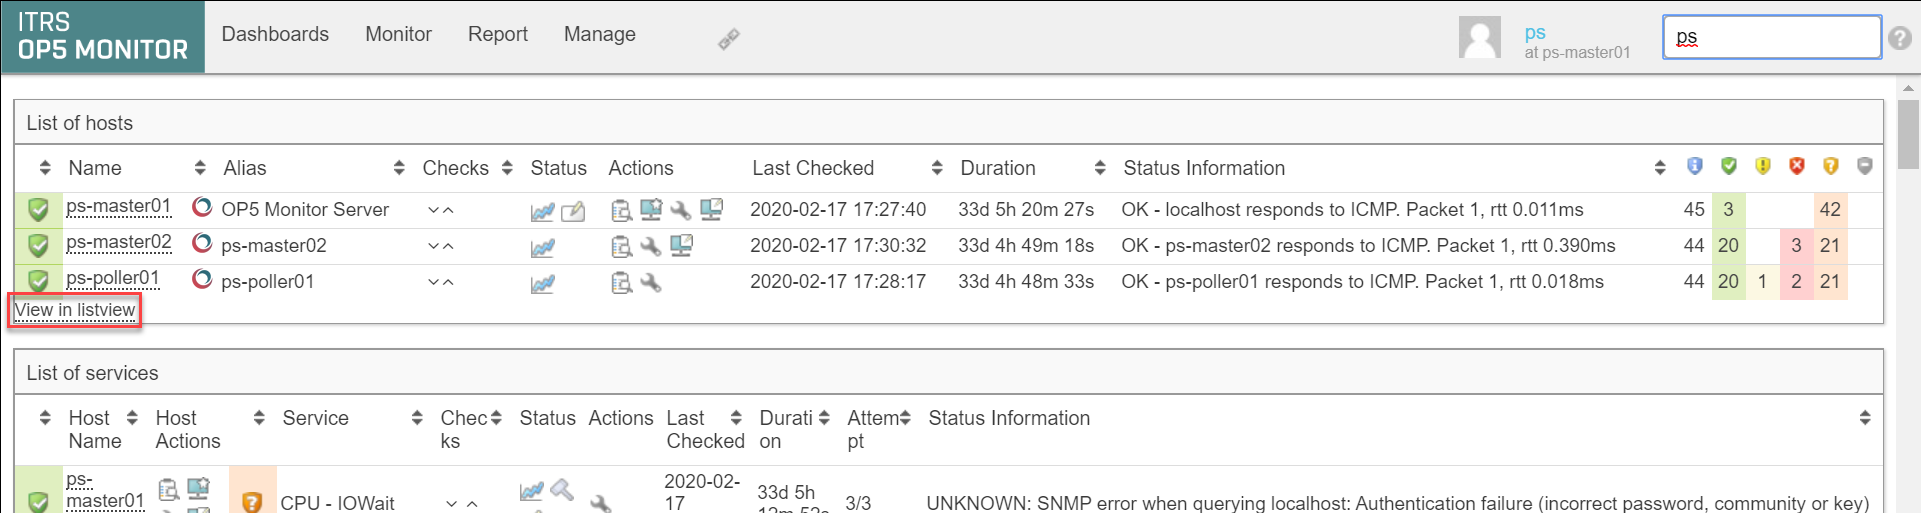Click the red critical count for ps-master02
This screenshot has height=513, width=1921.
point(1796,246)
